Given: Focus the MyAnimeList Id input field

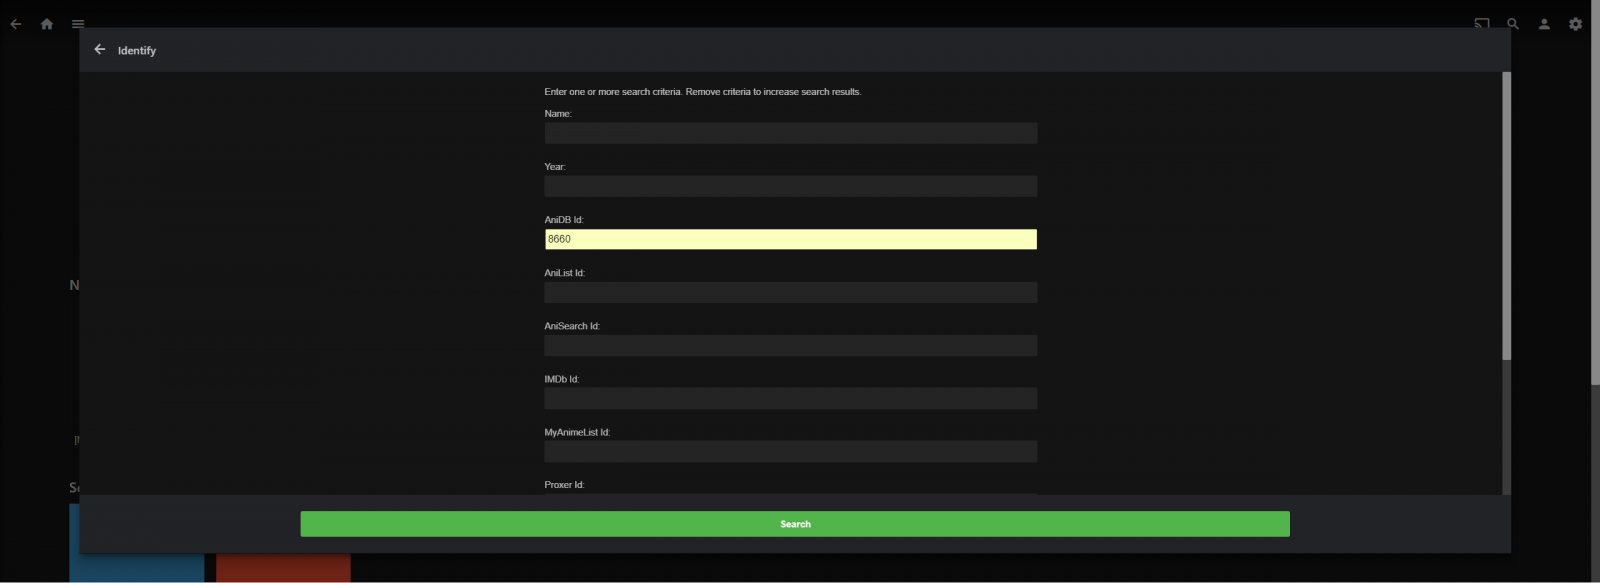Looking at the screenshot, I should pyautogui.click(x=790, y=451).
